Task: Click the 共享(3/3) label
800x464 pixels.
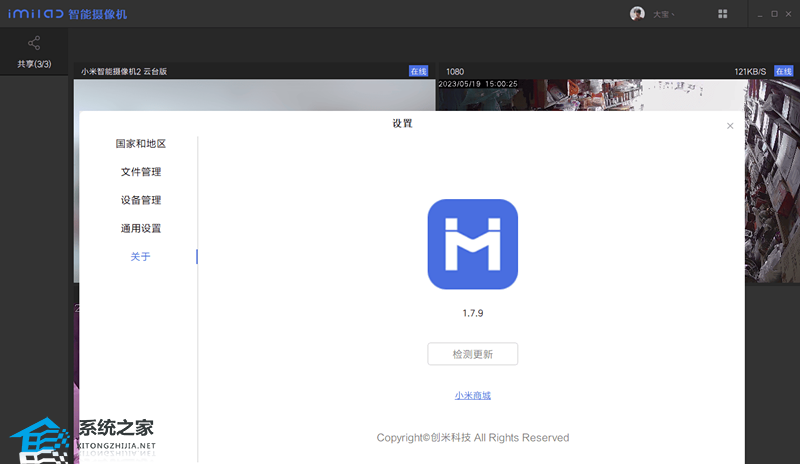Action: (x=34, y=64)
